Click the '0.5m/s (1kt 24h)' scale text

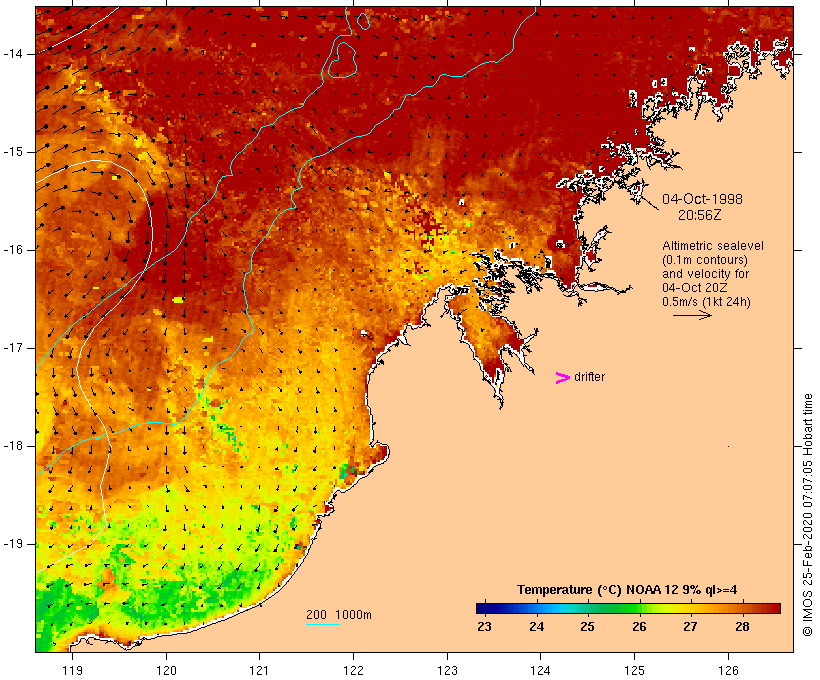pos(706,302)
